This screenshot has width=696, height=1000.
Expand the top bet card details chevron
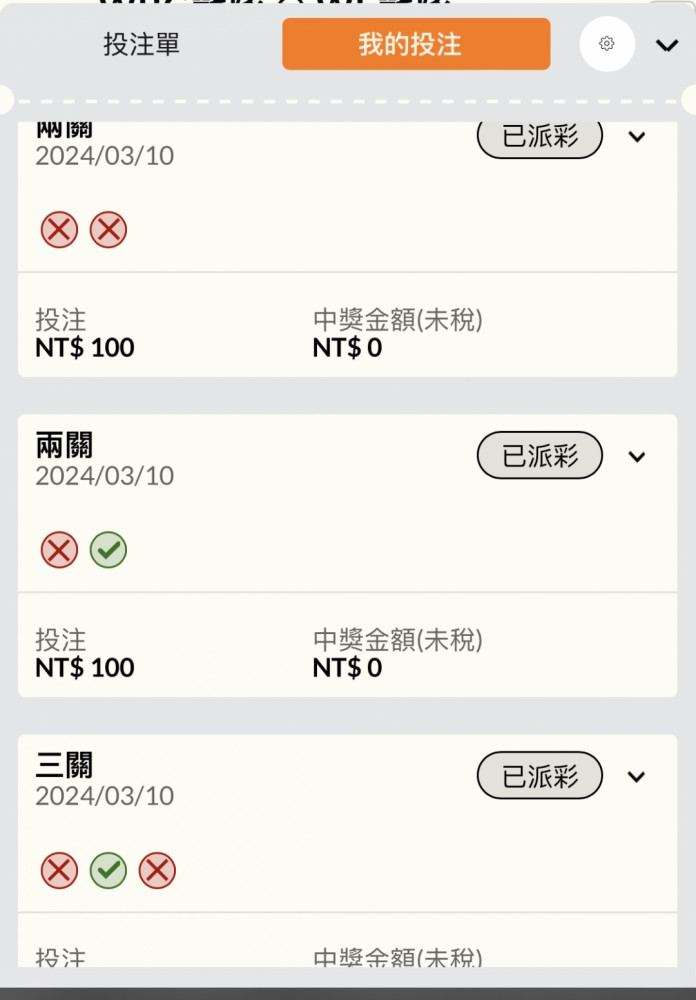pos(637,136)
